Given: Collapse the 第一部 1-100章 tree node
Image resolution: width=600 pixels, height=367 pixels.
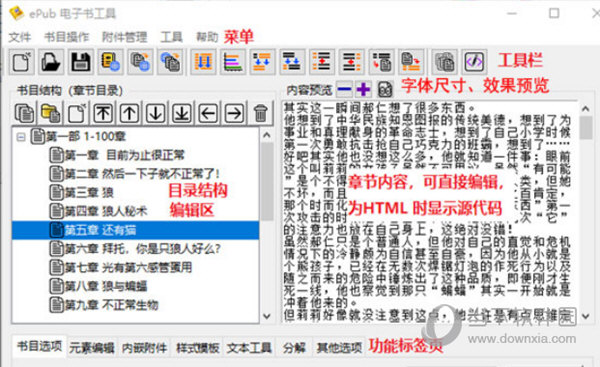Looking at the screenshot, I should tap(21, 137).
